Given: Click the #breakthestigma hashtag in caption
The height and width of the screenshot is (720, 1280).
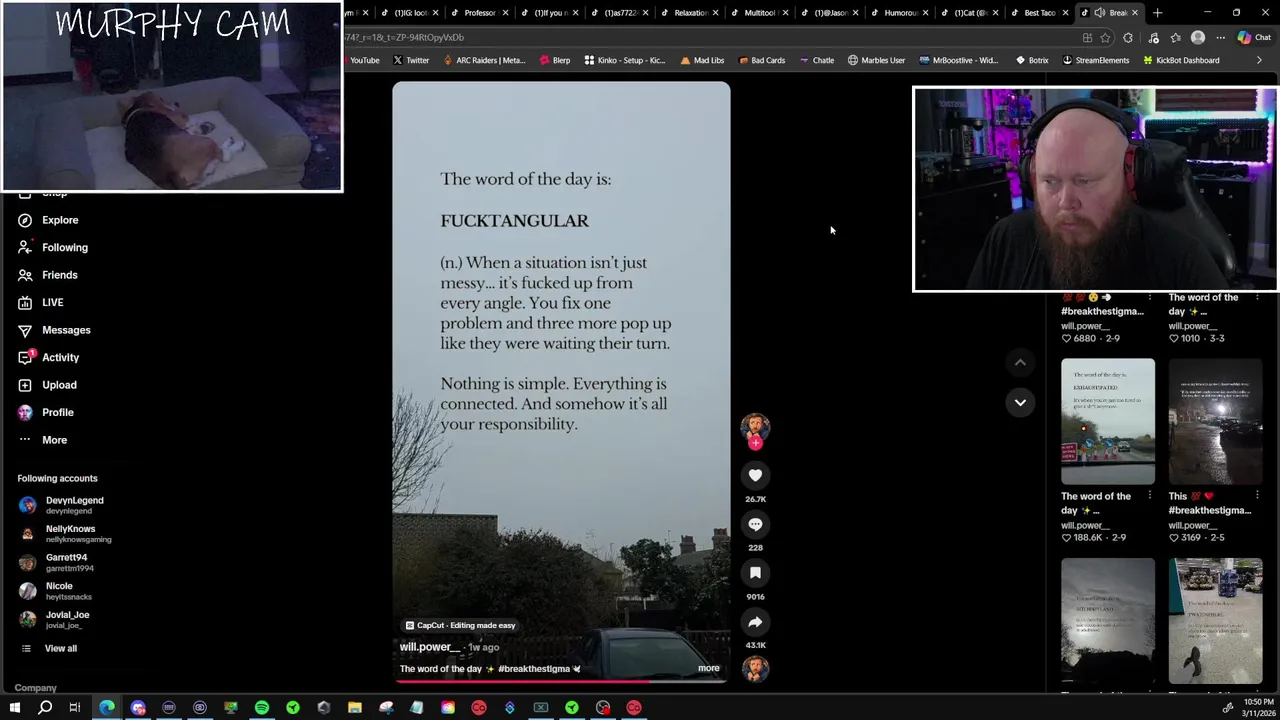Looking at the screenshot, I should [x=533, y=669].
